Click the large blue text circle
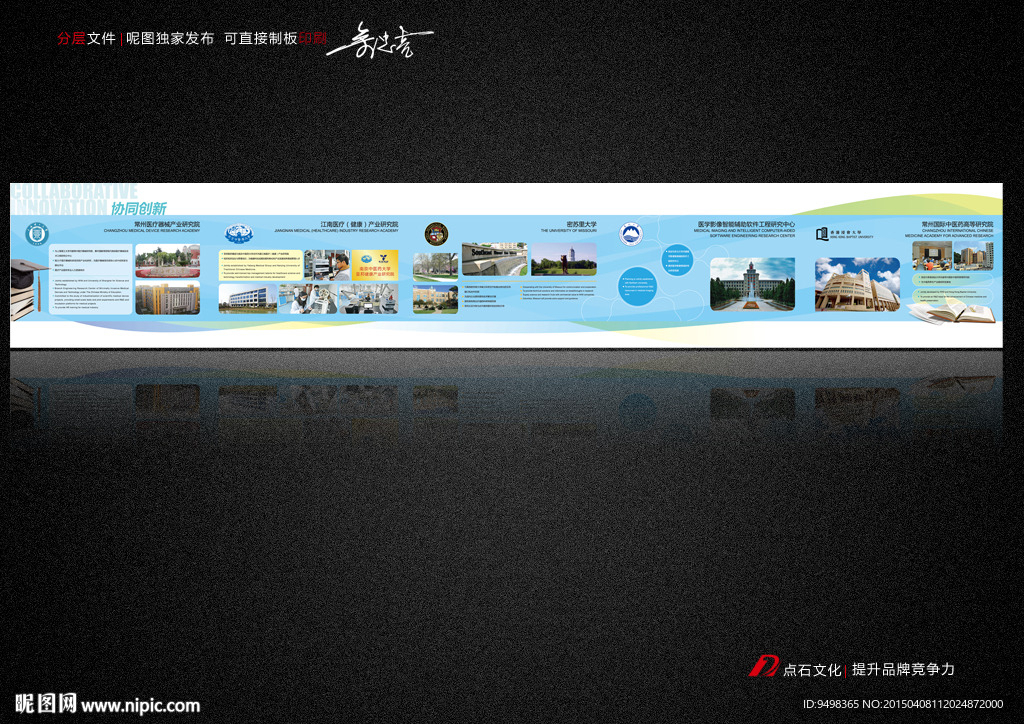1024x724 pixels. [637, 286]
